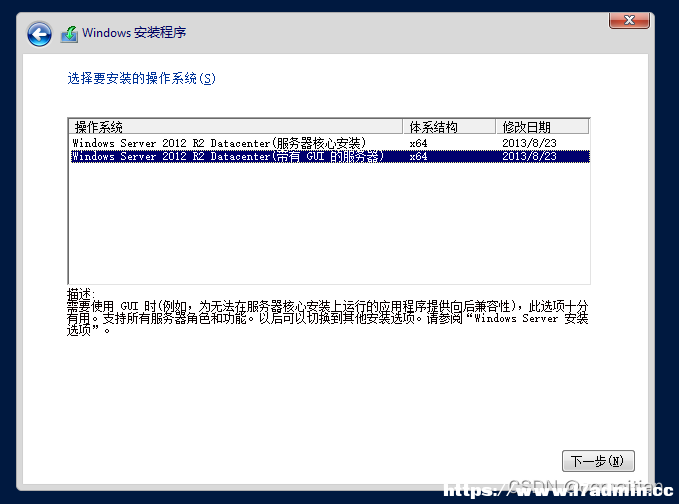679x504 pixels.
Task: Click the 下一步(N) button
Action: click(x=598, y=461)
